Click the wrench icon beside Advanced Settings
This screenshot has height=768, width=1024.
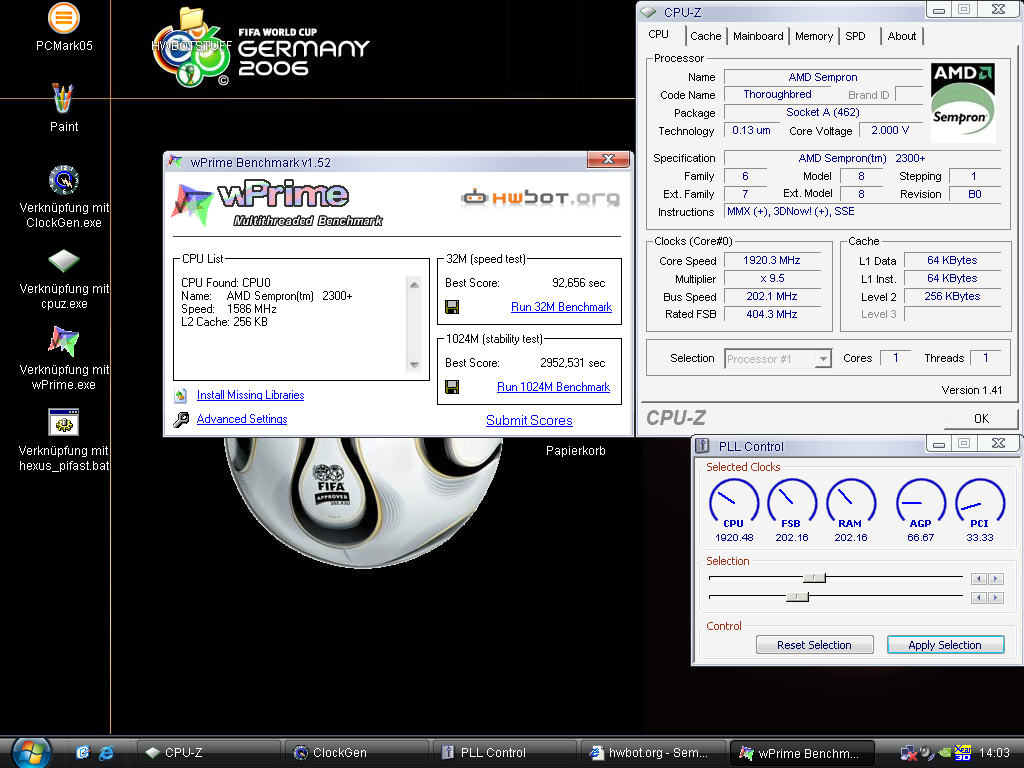pyautogui.click(x=181, y=419)
